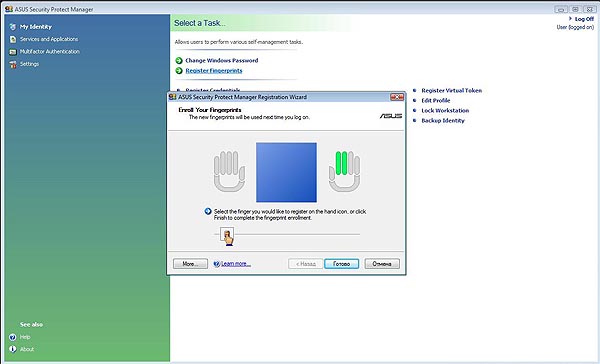The height and width of the screenshot is (364, 600).
Task: Click the Settings tools icon
Action: pos(13,64)
